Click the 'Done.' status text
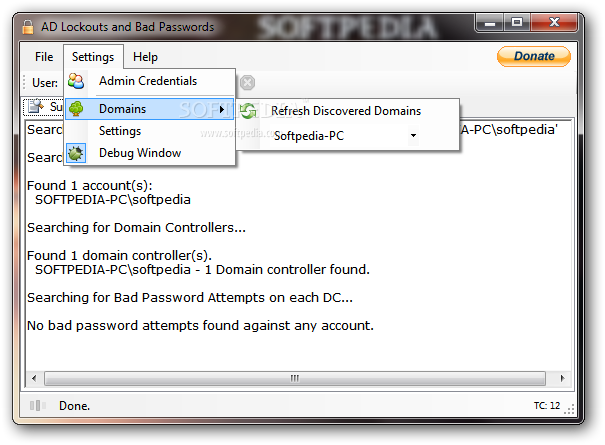The width and height of the screenshot is (605, 445). coord(74,406)
